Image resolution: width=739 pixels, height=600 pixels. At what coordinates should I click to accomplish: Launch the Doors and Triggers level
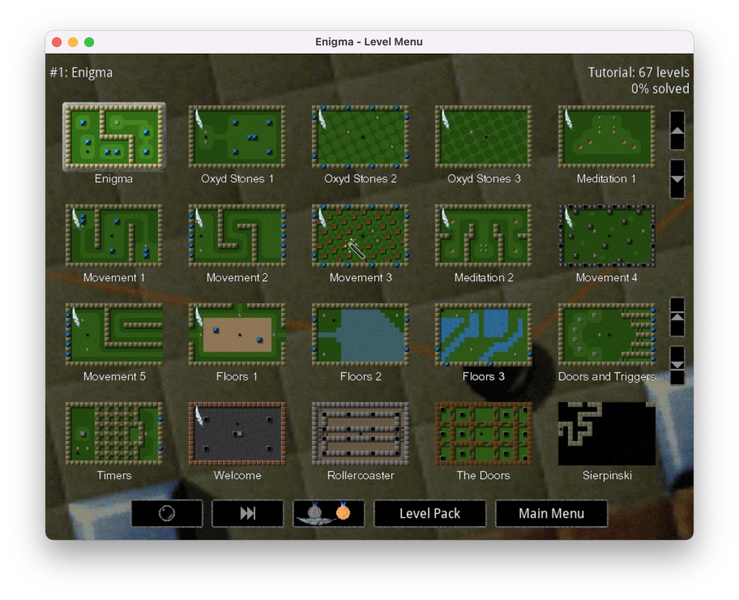click(x=607, y=335)
